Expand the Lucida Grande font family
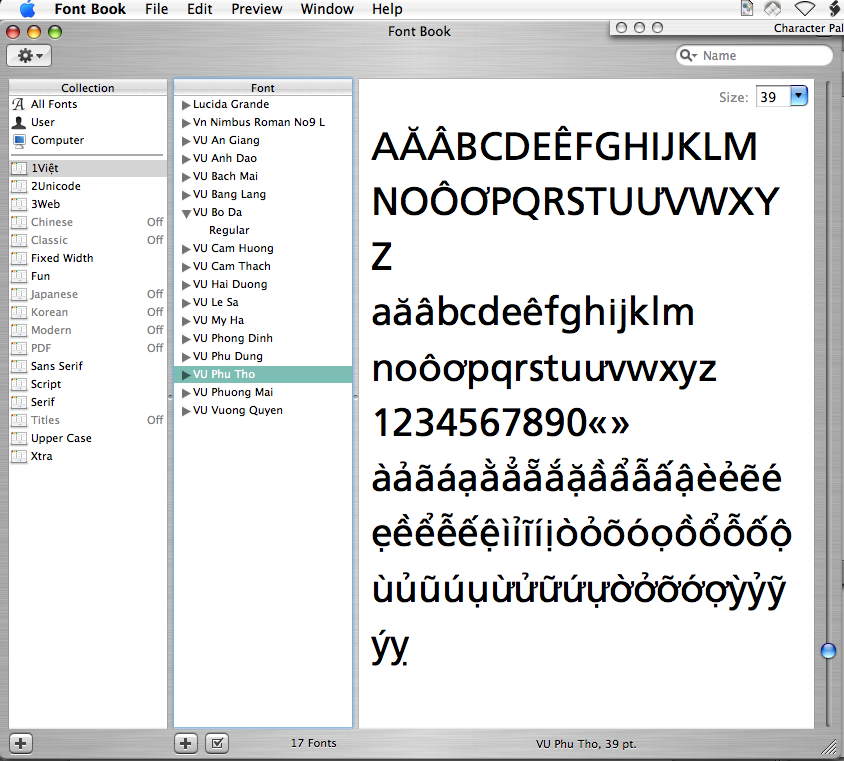The height and width of the screenshot is (761, 844). point(186,105)
